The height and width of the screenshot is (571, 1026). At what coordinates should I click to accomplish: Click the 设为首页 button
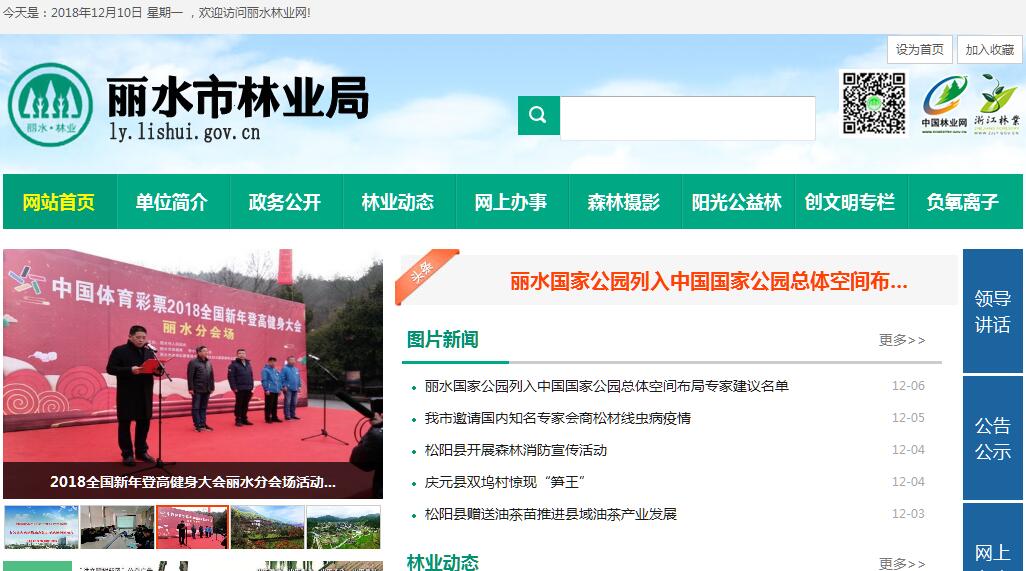coord(919,50)
